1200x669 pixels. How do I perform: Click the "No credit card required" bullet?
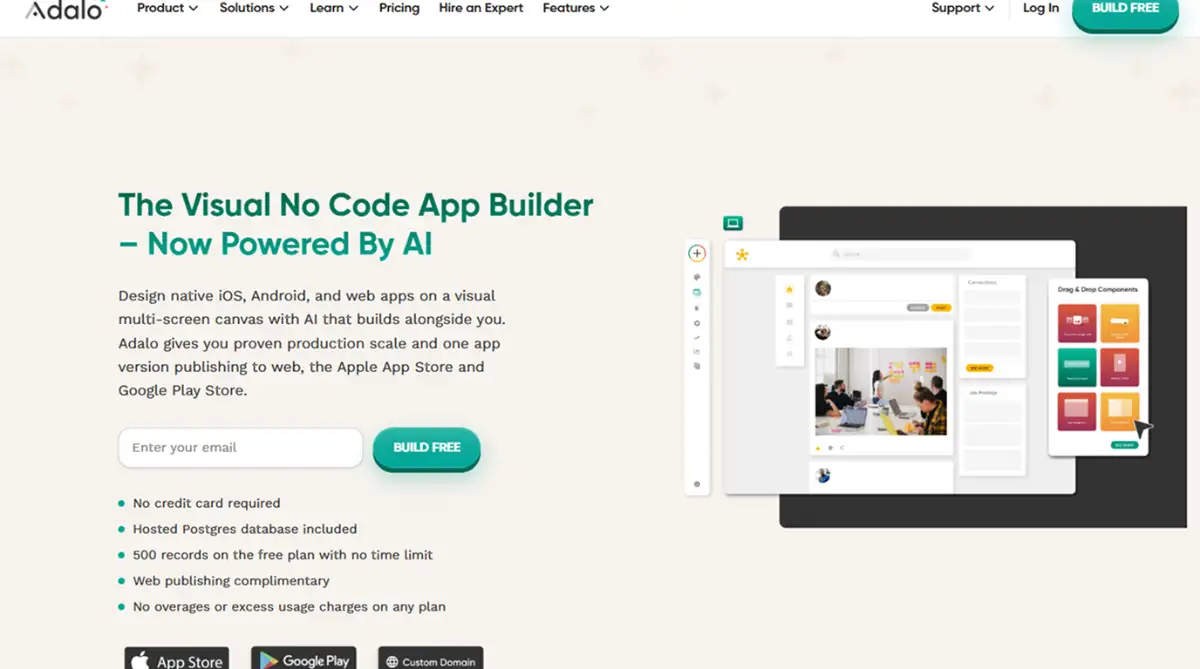point(206,503)
